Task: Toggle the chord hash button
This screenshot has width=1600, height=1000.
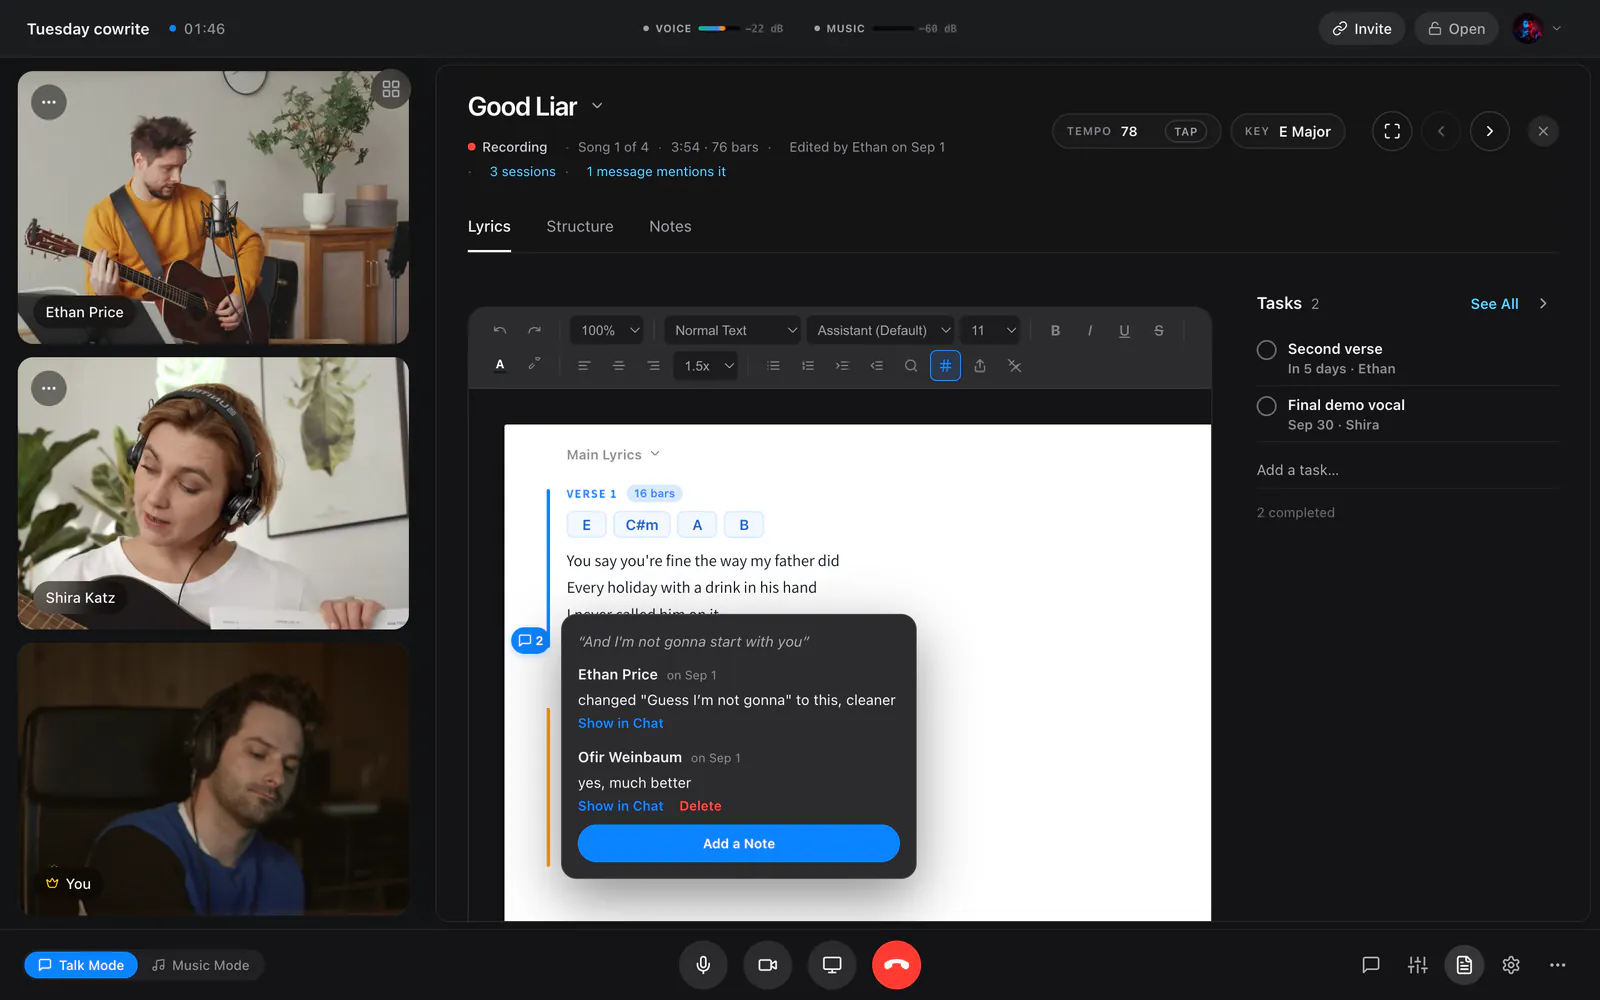Action: click(x=945, y=366)
